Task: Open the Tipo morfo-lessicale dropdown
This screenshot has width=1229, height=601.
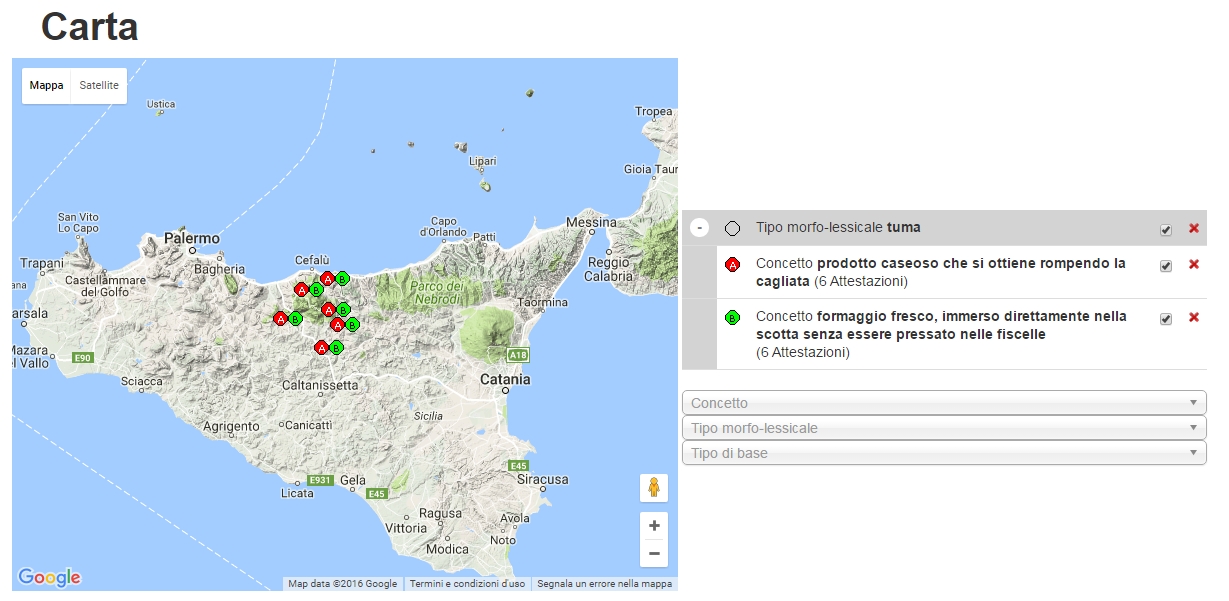Action: coord(943,428)
